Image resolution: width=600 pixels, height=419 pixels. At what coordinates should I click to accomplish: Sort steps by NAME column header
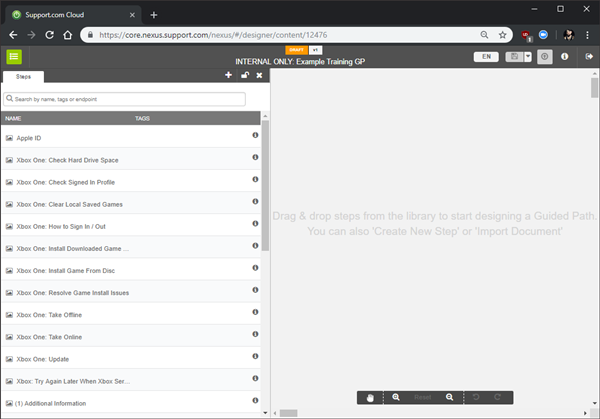click(x=13, y=119)
